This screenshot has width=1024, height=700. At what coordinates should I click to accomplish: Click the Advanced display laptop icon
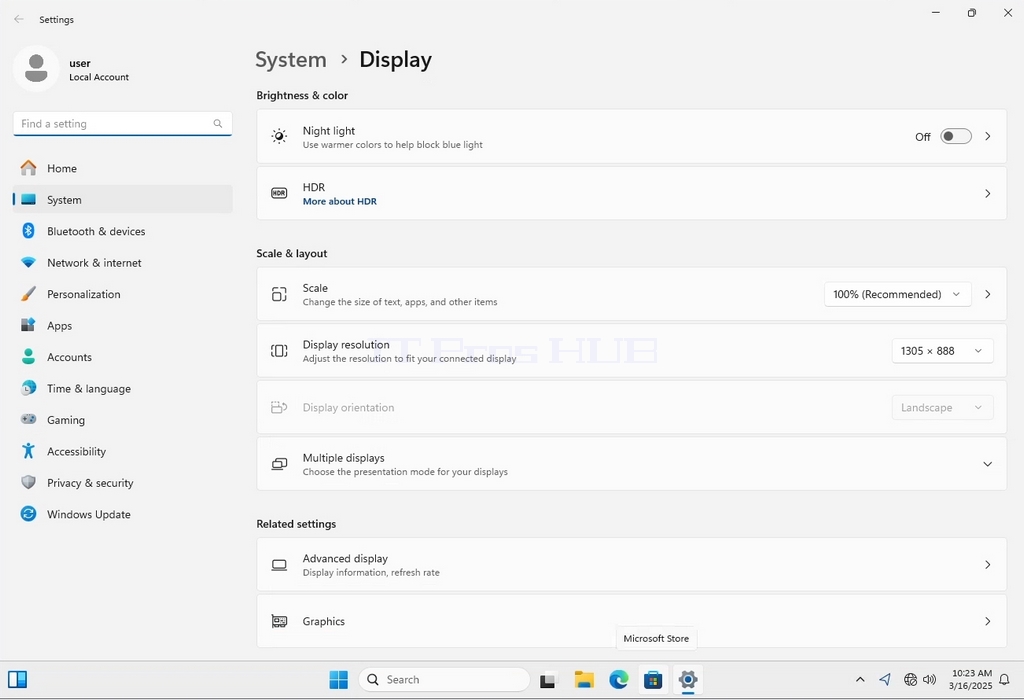click(x=279, y=565)
